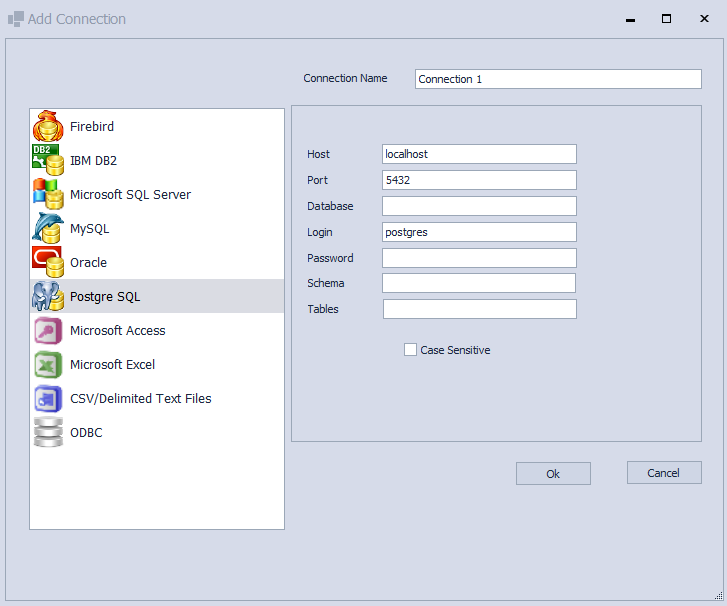Viewport: 727px width, 606px height.
Task: Click the Oracle database icon
Action: tap(48, 262)
